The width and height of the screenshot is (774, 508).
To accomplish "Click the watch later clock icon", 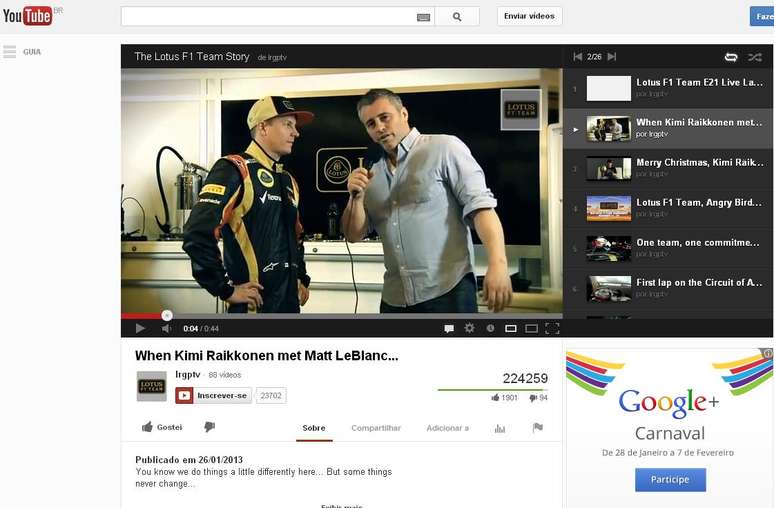I will pyautogui.click(x=490, y=328).
